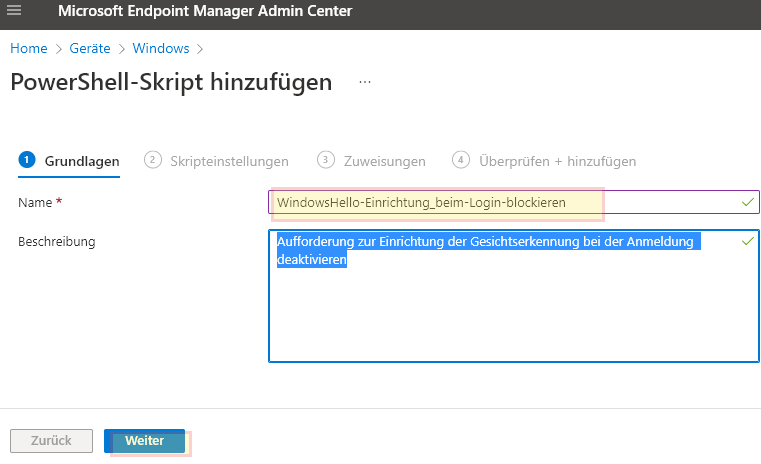Click green checkmark in Name field
761x464 pixels.
point(747,202)
